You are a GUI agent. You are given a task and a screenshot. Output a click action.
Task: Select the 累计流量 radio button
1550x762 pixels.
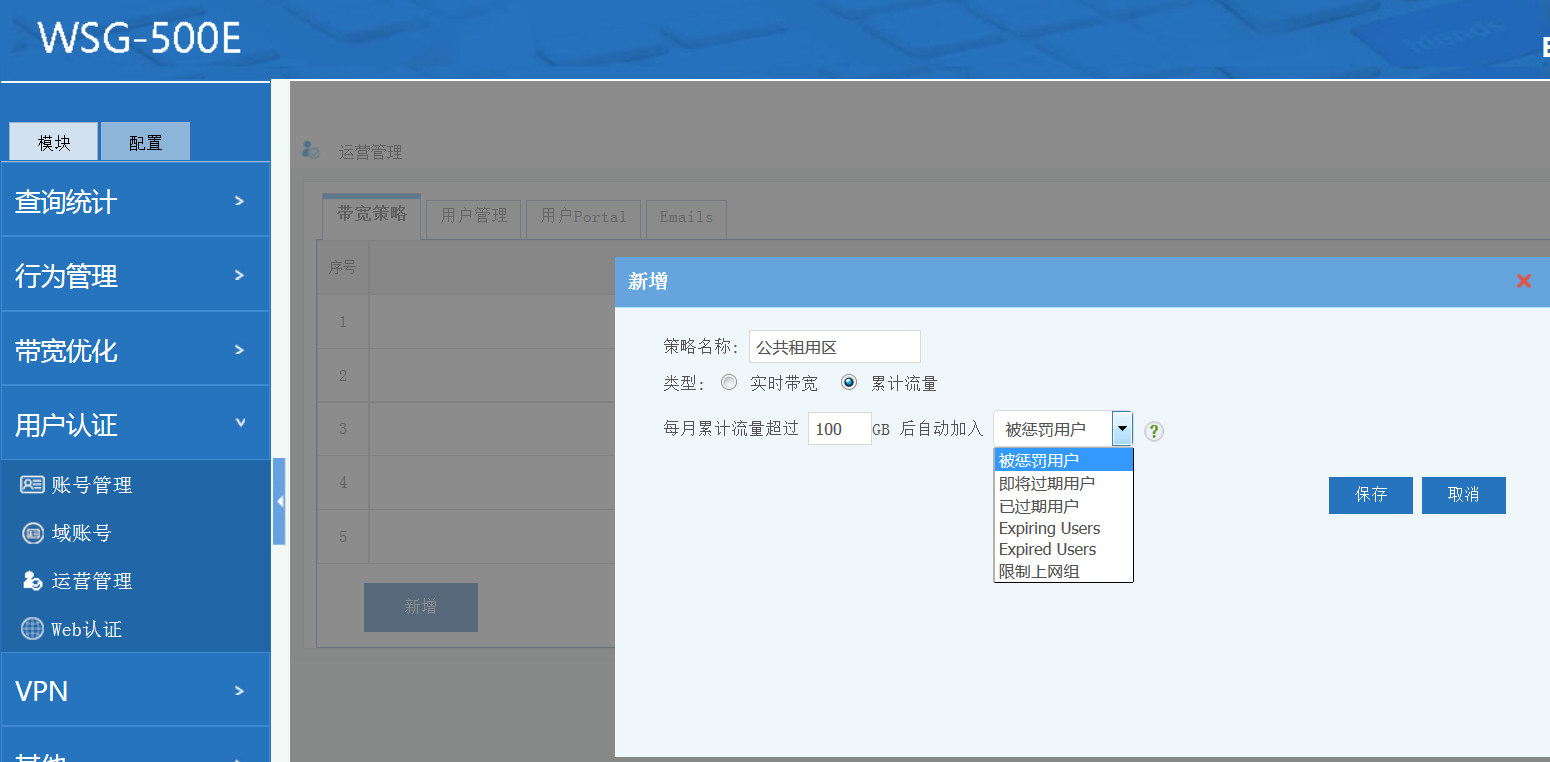tap(849, 383)
